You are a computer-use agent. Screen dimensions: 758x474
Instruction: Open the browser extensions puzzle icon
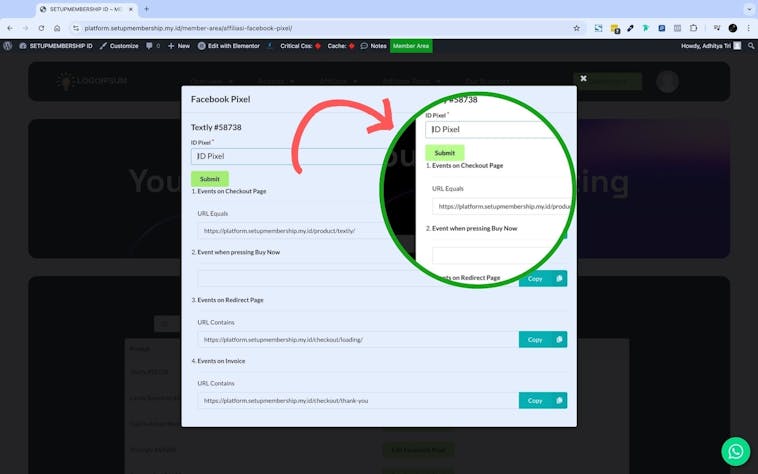pos(693,28)
